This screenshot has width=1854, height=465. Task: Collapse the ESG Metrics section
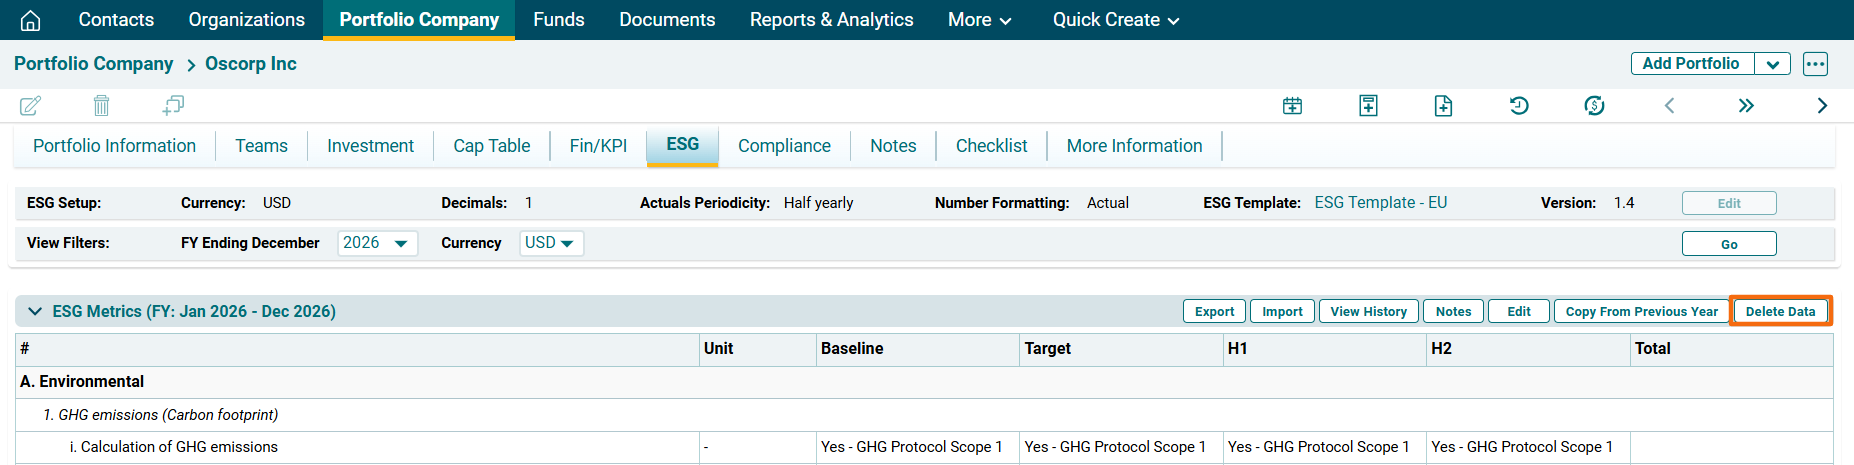[x=35, y=312]
